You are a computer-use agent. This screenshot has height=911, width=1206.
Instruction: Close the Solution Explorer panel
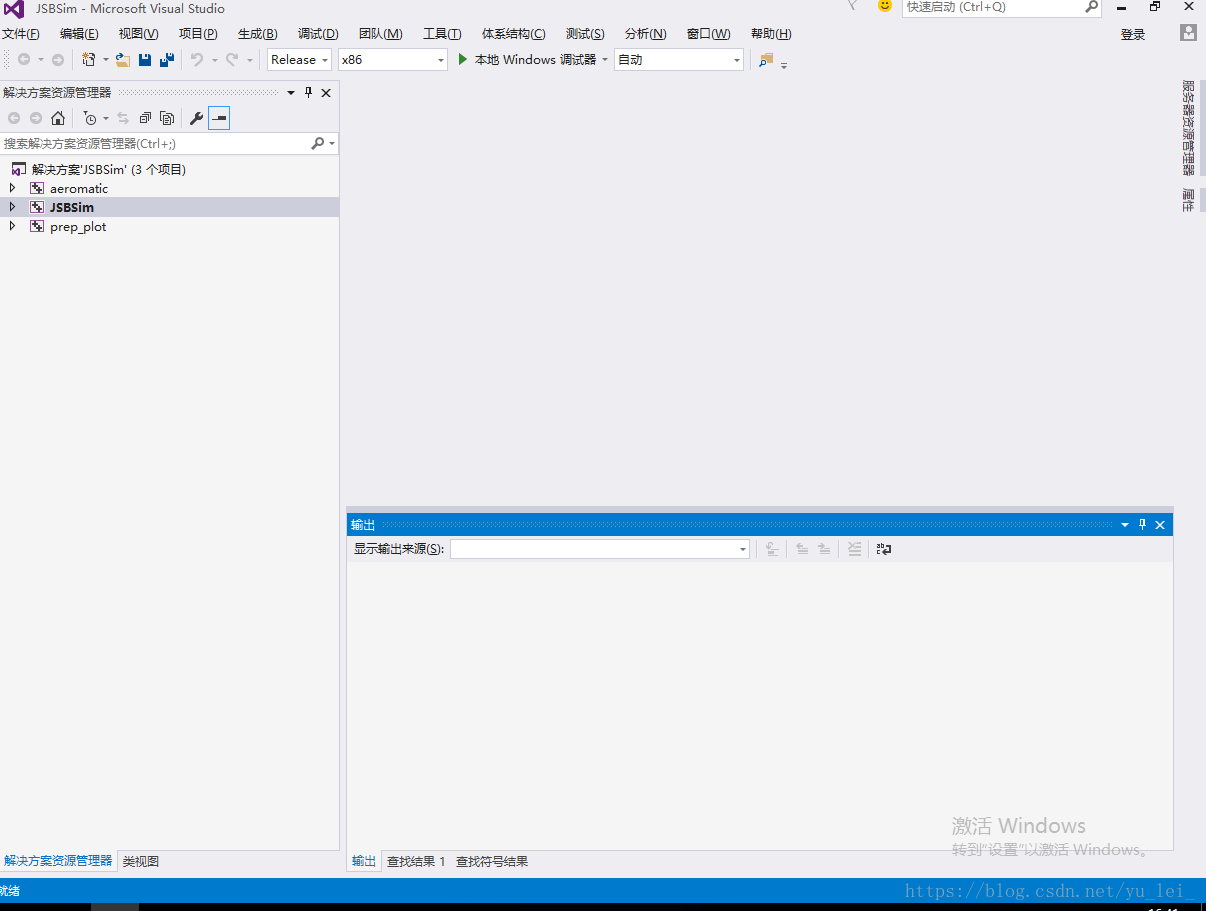(x=326, y=92)
